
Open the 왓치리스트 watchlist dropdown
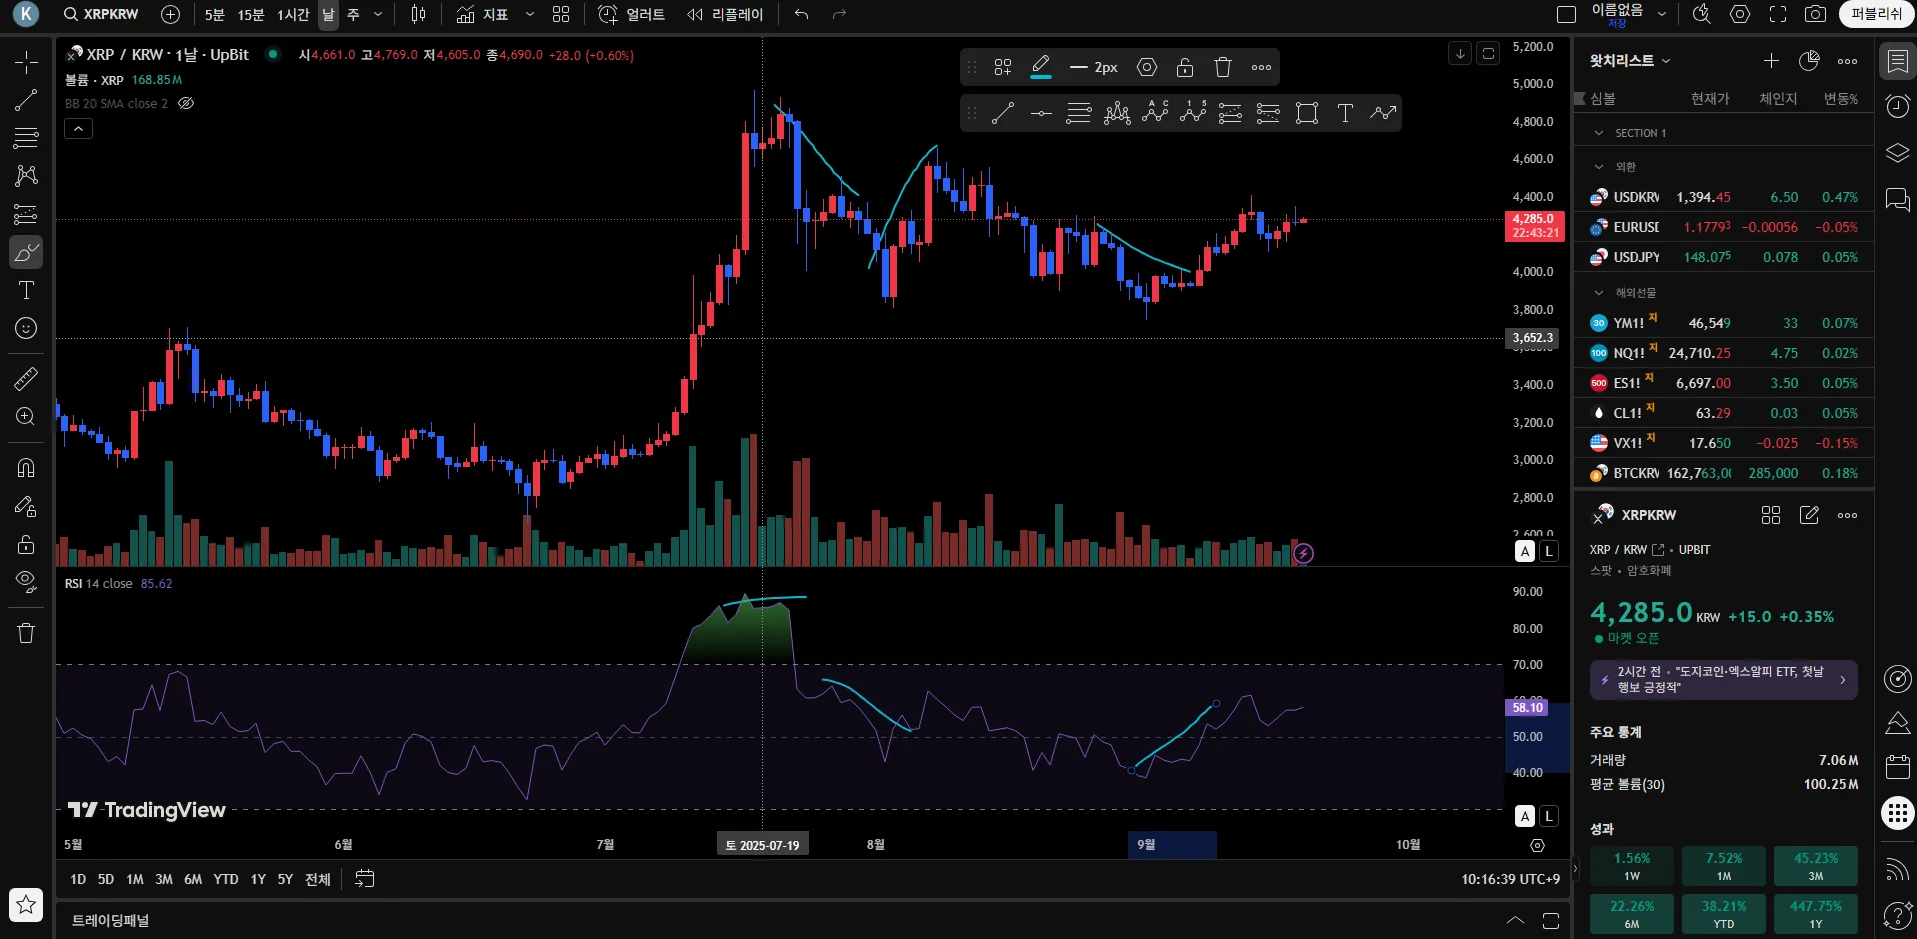tap(1630, 61)
